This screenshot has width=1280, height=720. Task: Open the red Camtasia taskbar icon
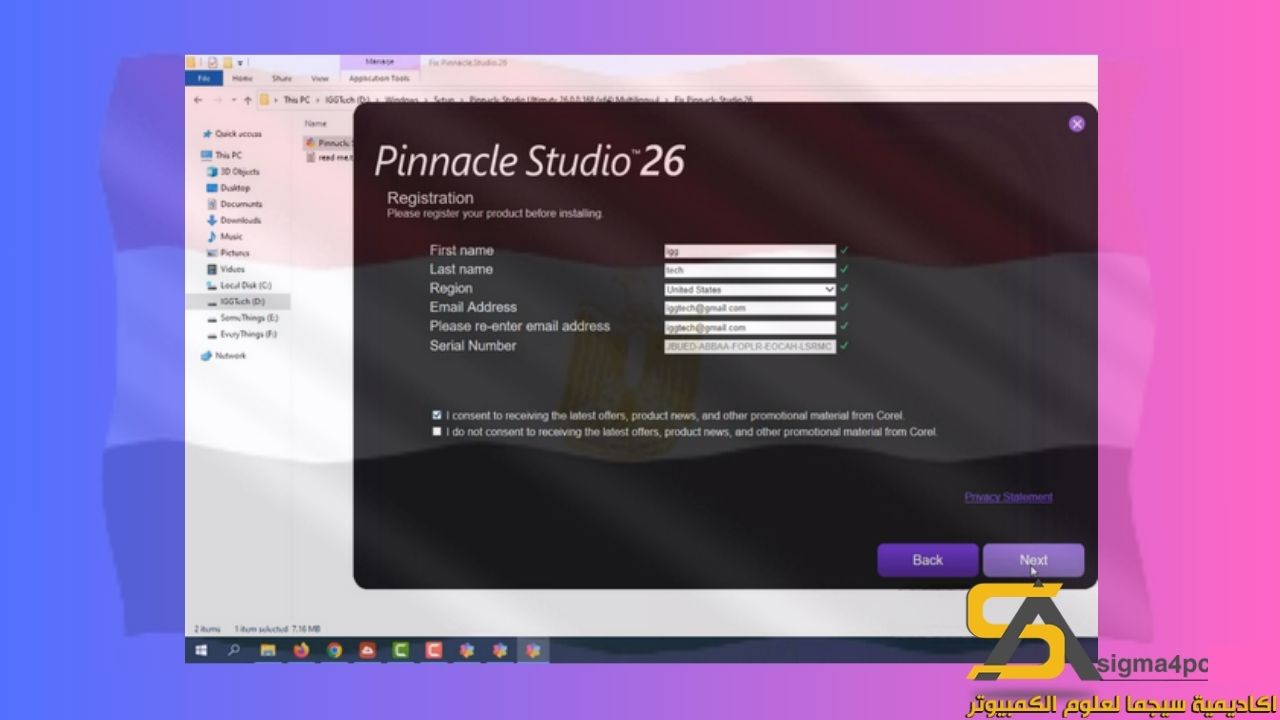[x=433, y=651]
